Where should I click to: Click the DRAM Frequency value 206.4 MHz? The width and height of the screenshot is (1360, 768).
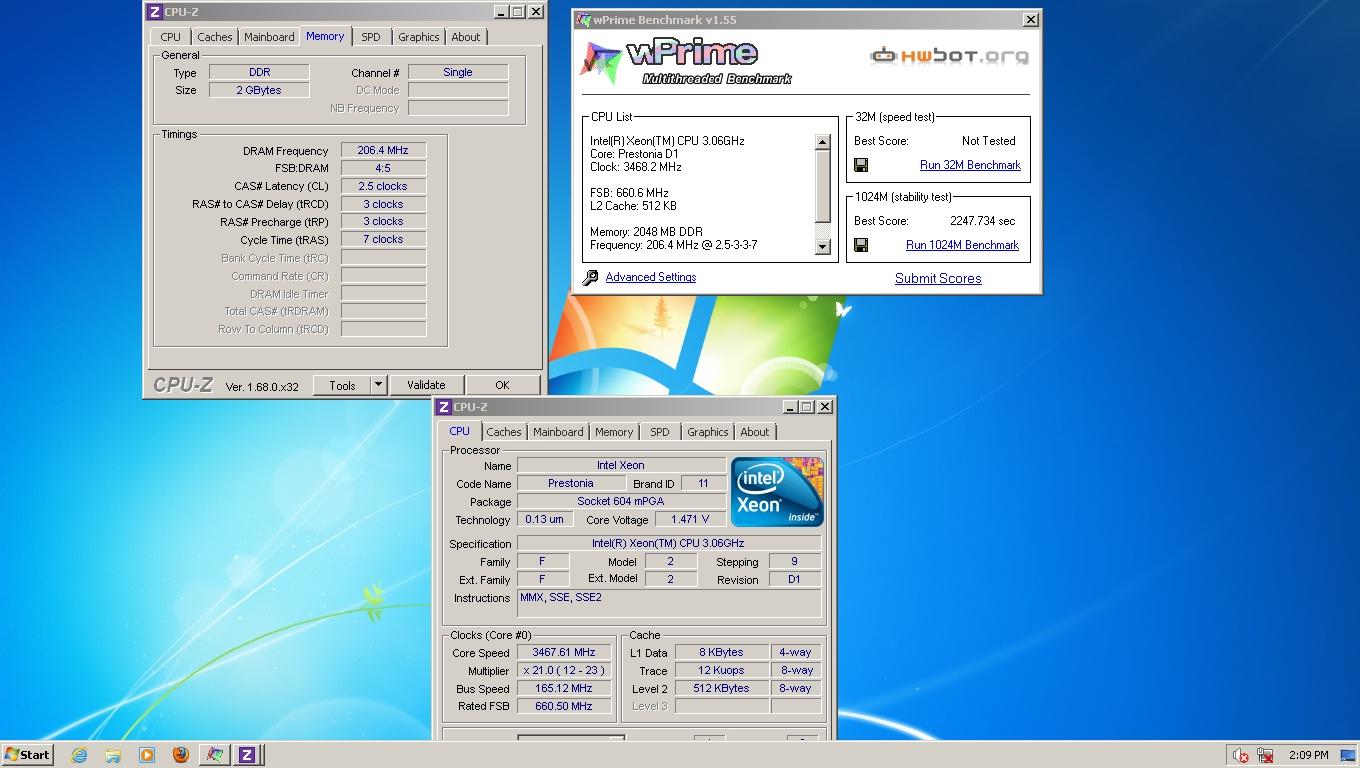[x=383, y=150]
